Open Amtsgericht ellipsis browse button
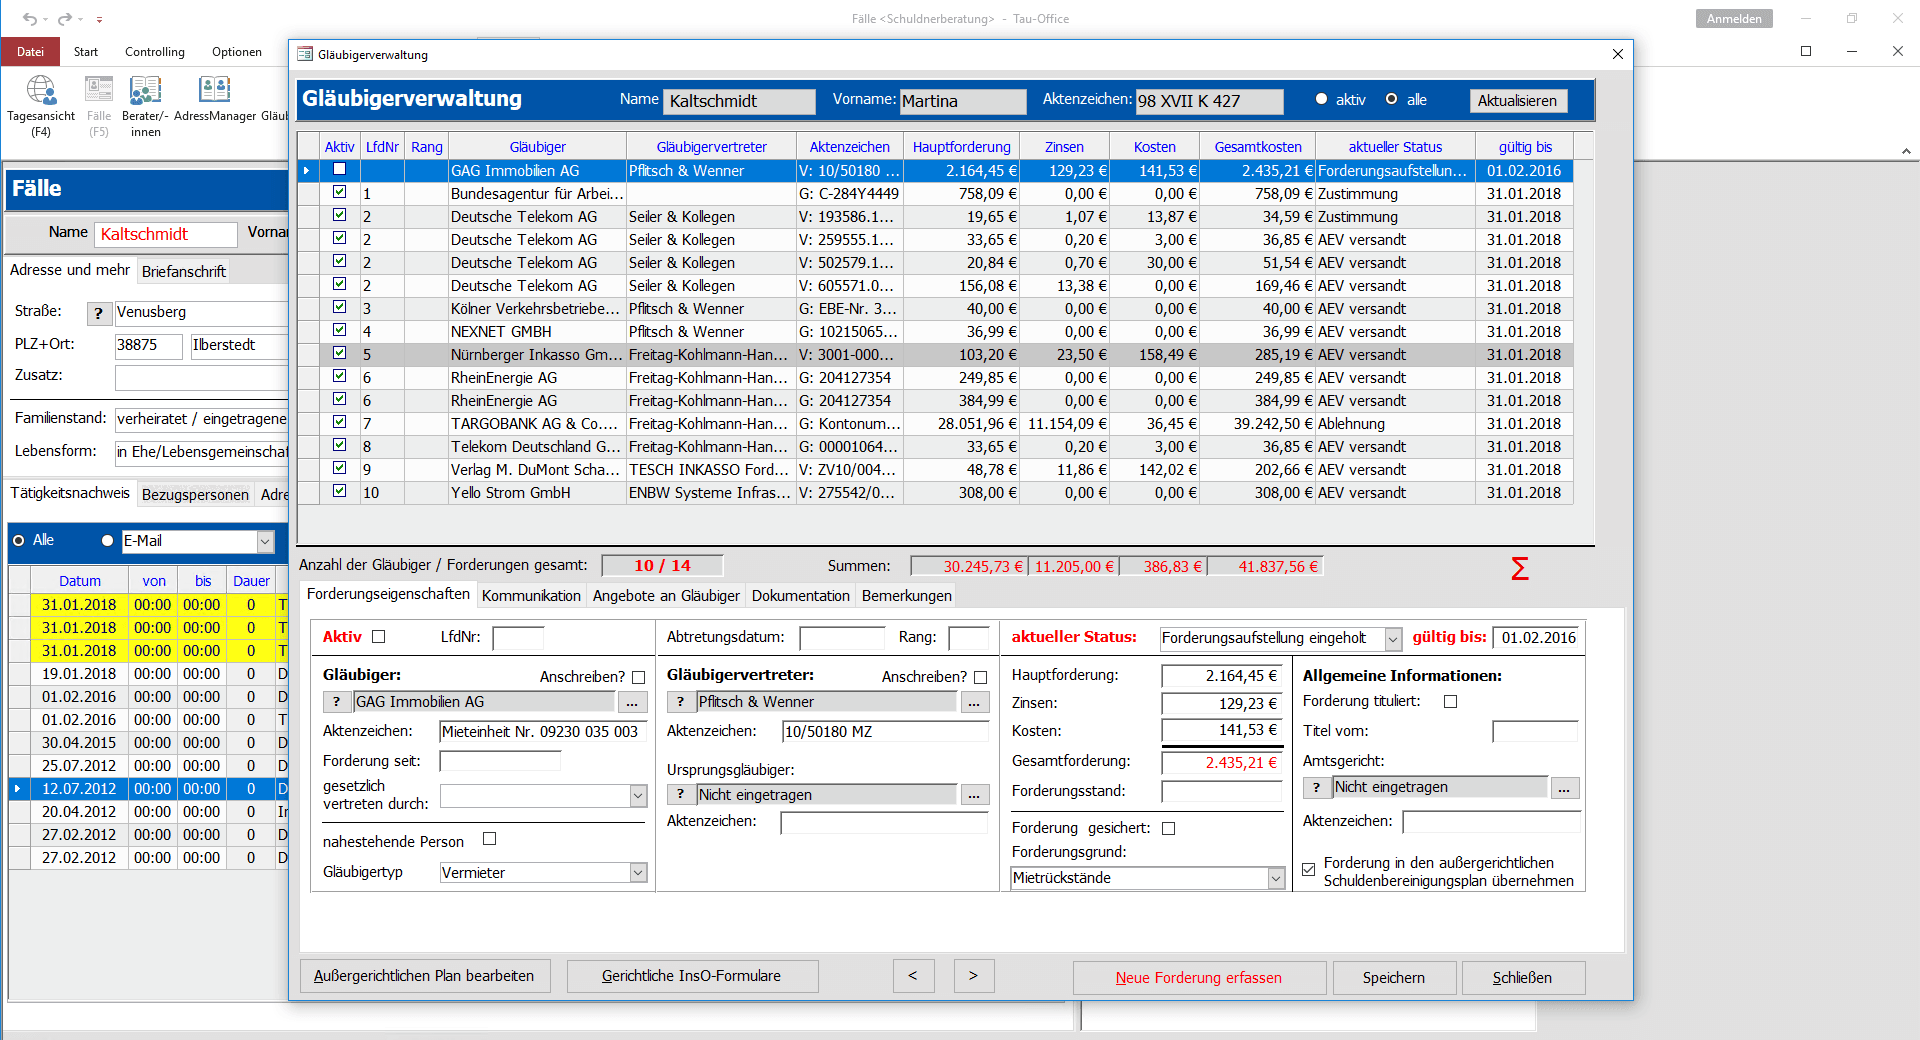 point(1564,789)
